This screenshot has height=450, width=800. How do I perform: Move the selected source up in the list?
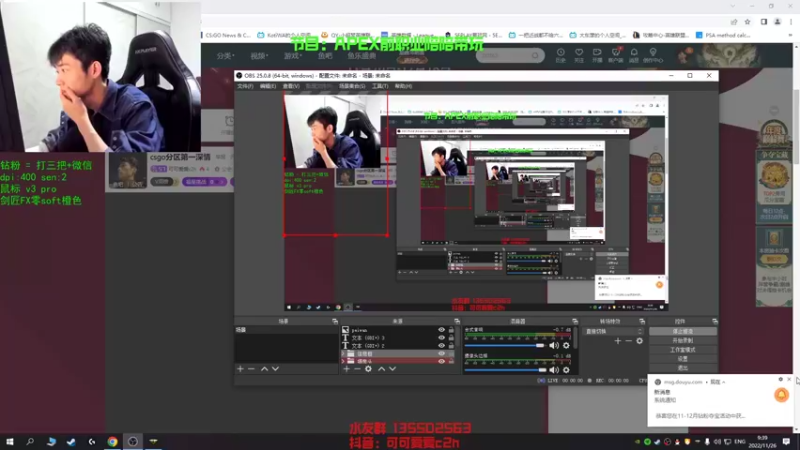(x=381, y=368)
